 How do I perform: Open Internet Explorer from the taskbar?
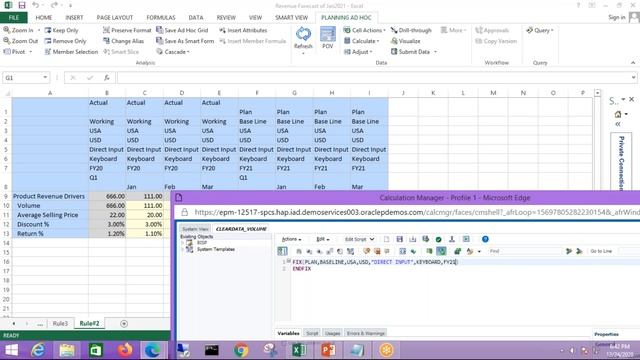38,350
